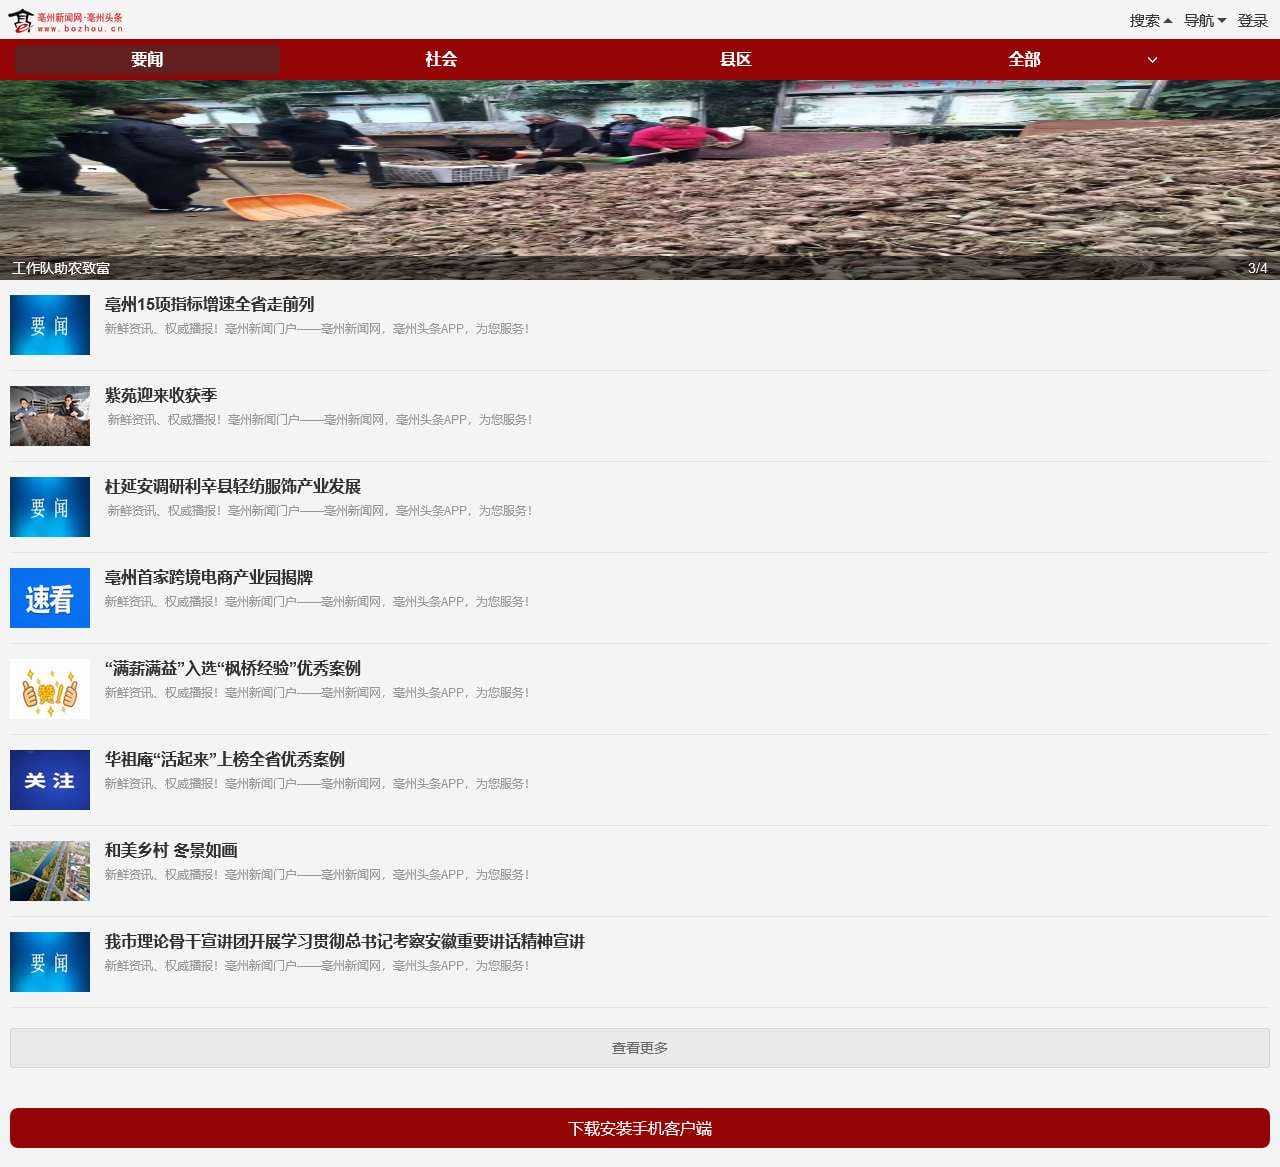Screen dimensions: 1280x1167
Task: Click 要闻 icon beside 杜延安调研 article
Action: pyautogui.click(x=50, y=507)
